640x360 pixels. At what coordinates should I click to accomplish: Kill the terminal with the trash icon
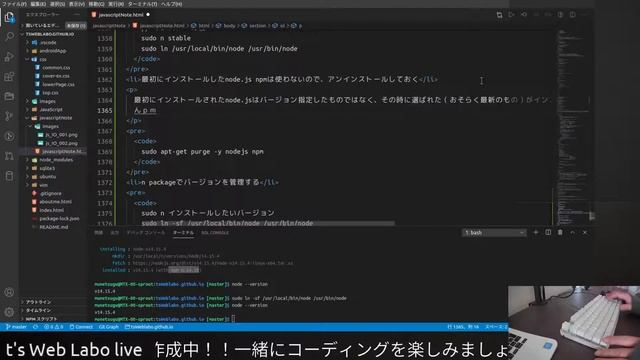click(560, 232)
